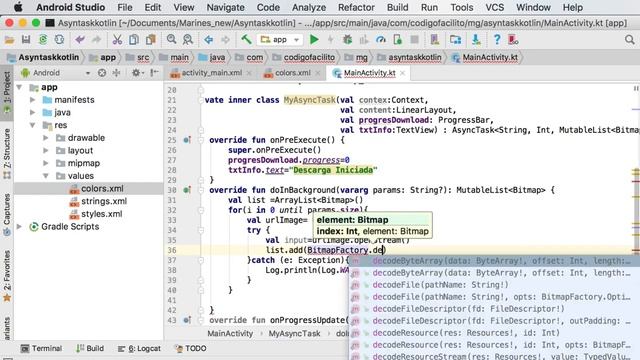The width and height of the screenshot is (640, 360).
Task: Select the MainActivity.kt tab
Action: [369, 73]
